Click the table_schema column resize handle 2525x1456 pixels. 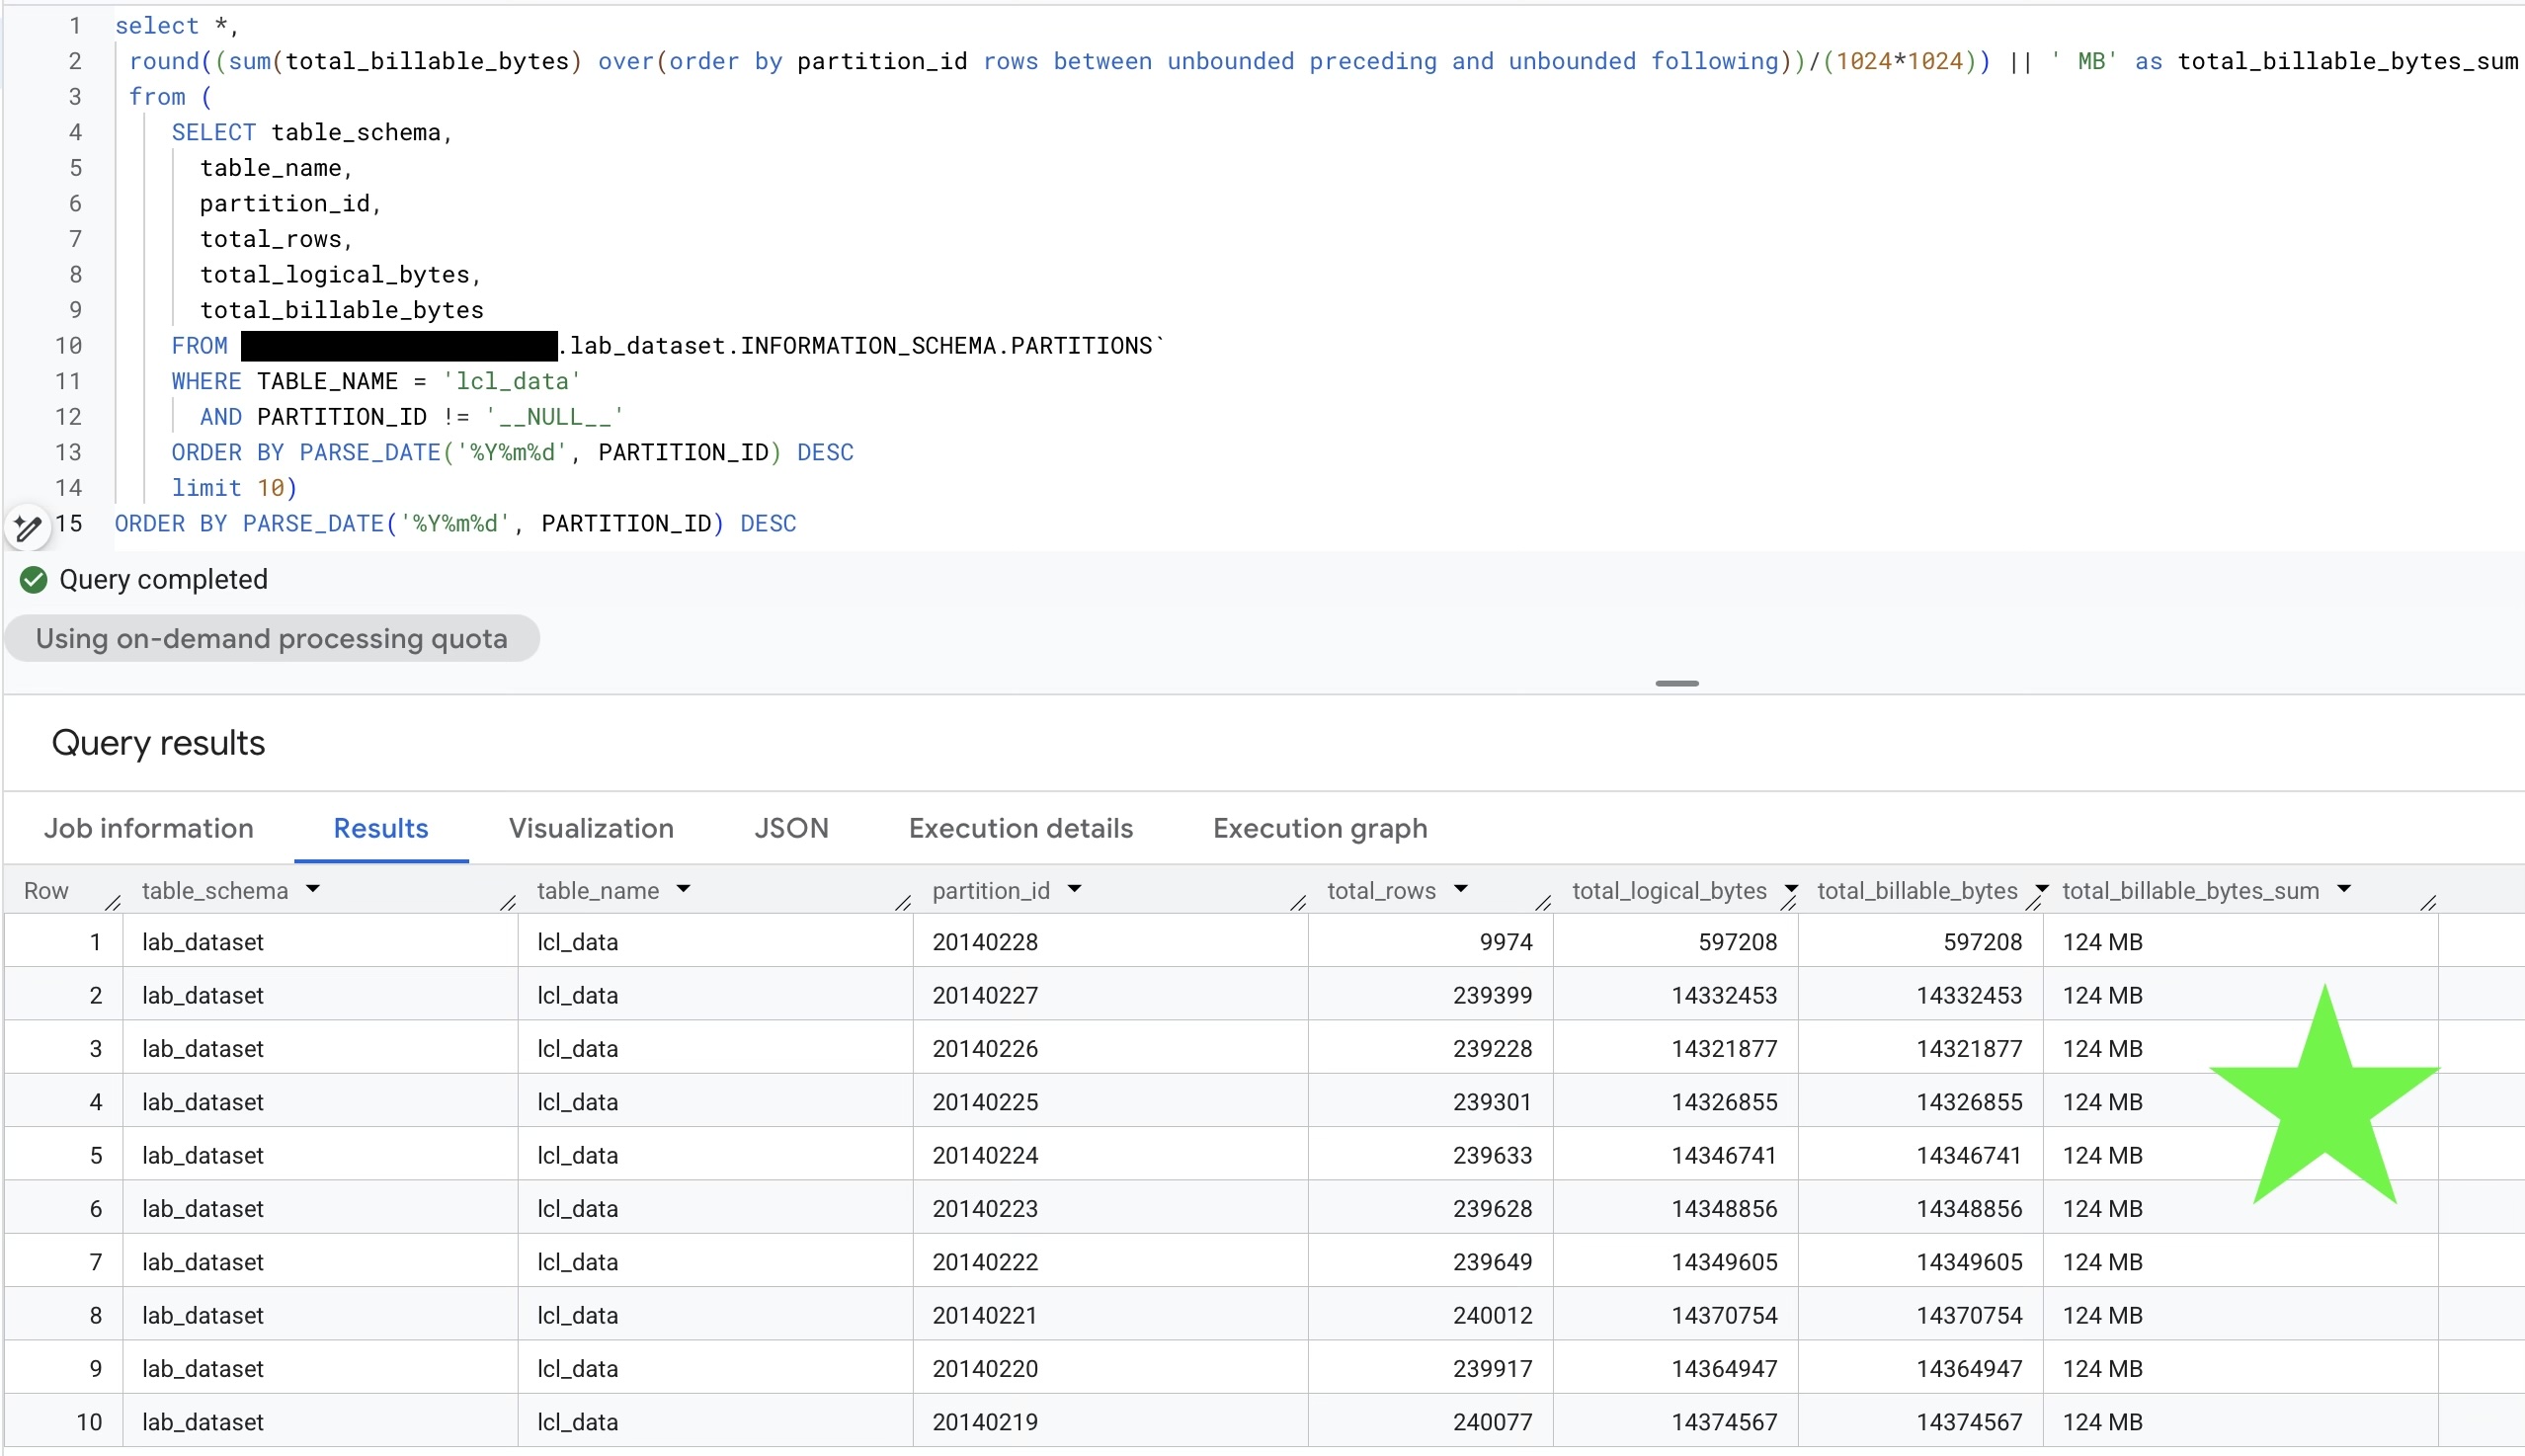pyautogui.click(x=508, y=903)
